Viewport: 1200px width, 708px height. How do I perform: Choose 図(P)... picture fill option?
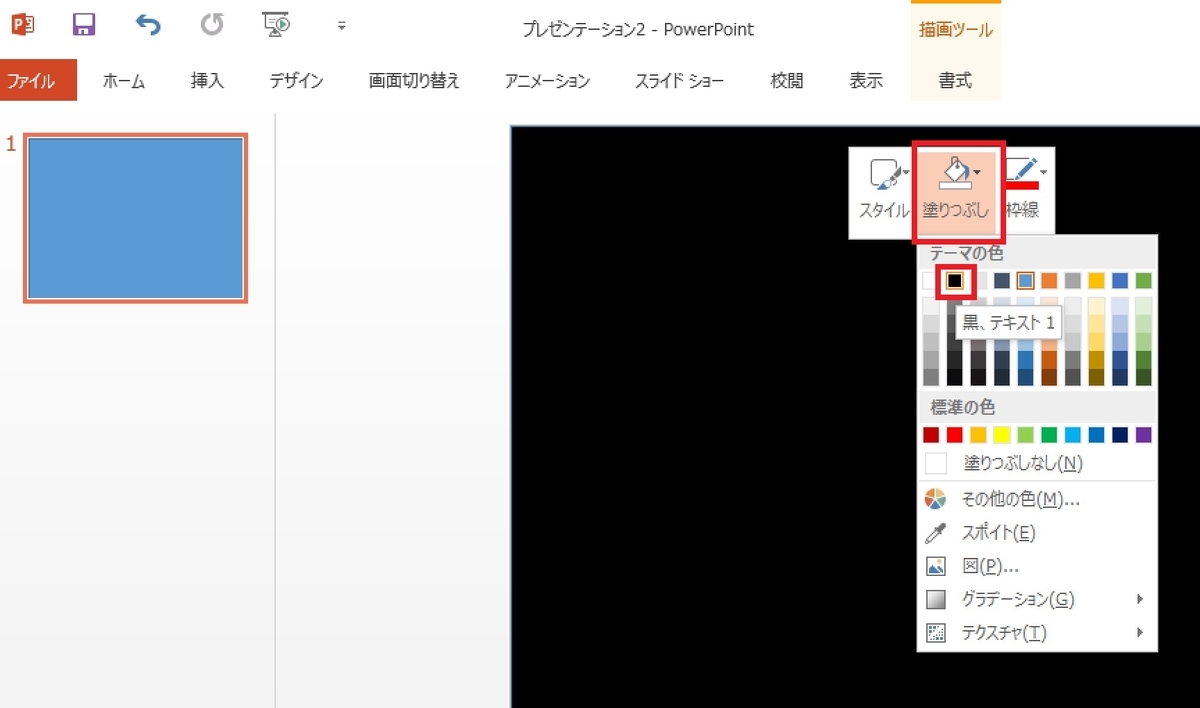pos(1037,566)
